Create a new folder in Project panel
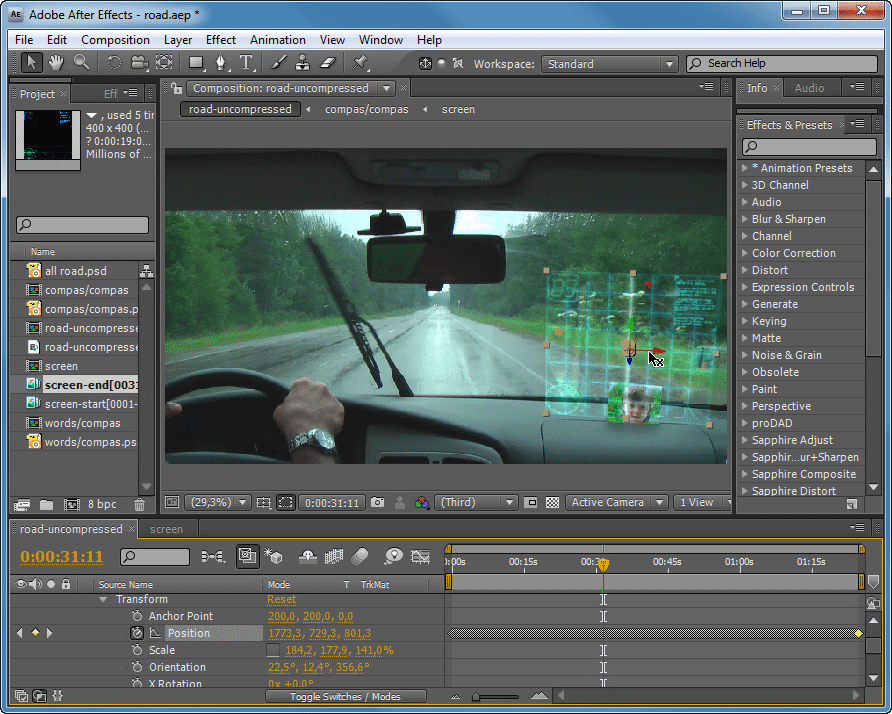Image resolution: width=892 pixels, height=714 pixels. coord(47,505)
